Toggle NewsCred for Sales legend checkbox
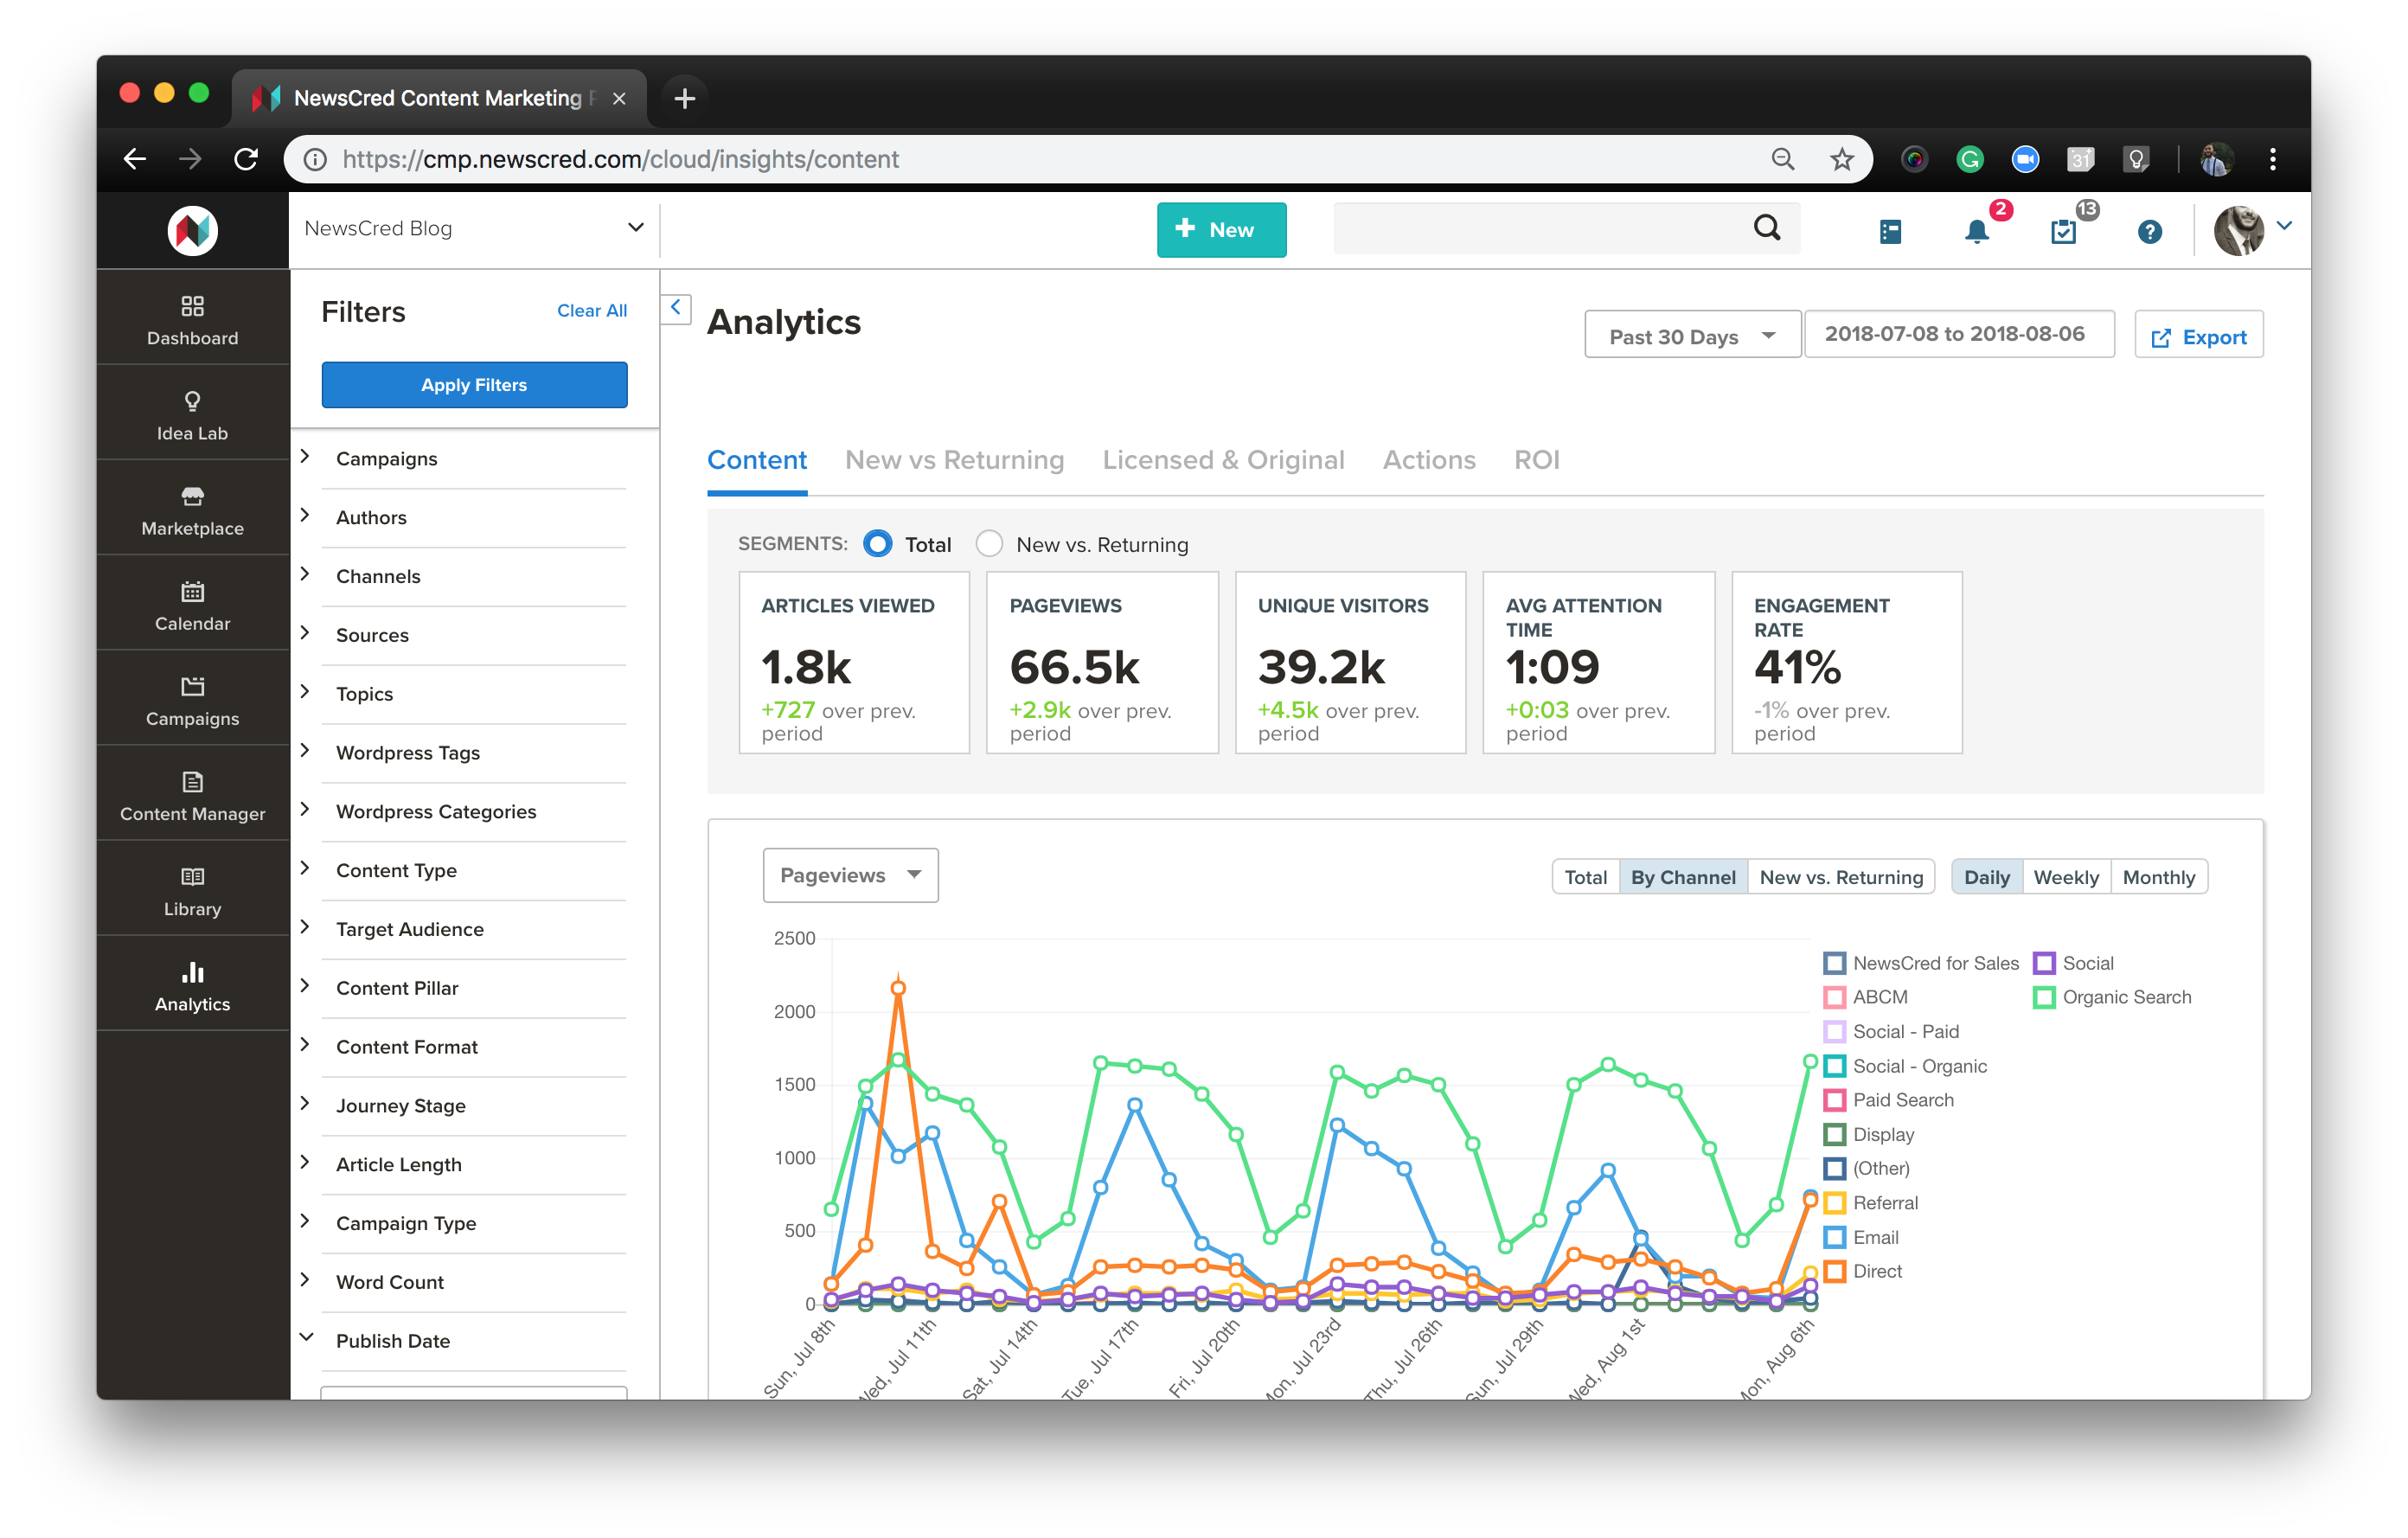Screen dimensions: 2408x1538 point(1834,963)
